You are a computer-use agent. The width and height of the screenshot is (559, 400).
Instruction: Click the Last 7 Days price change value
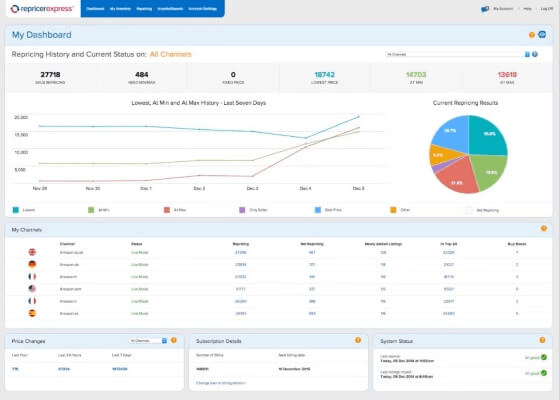119,369
